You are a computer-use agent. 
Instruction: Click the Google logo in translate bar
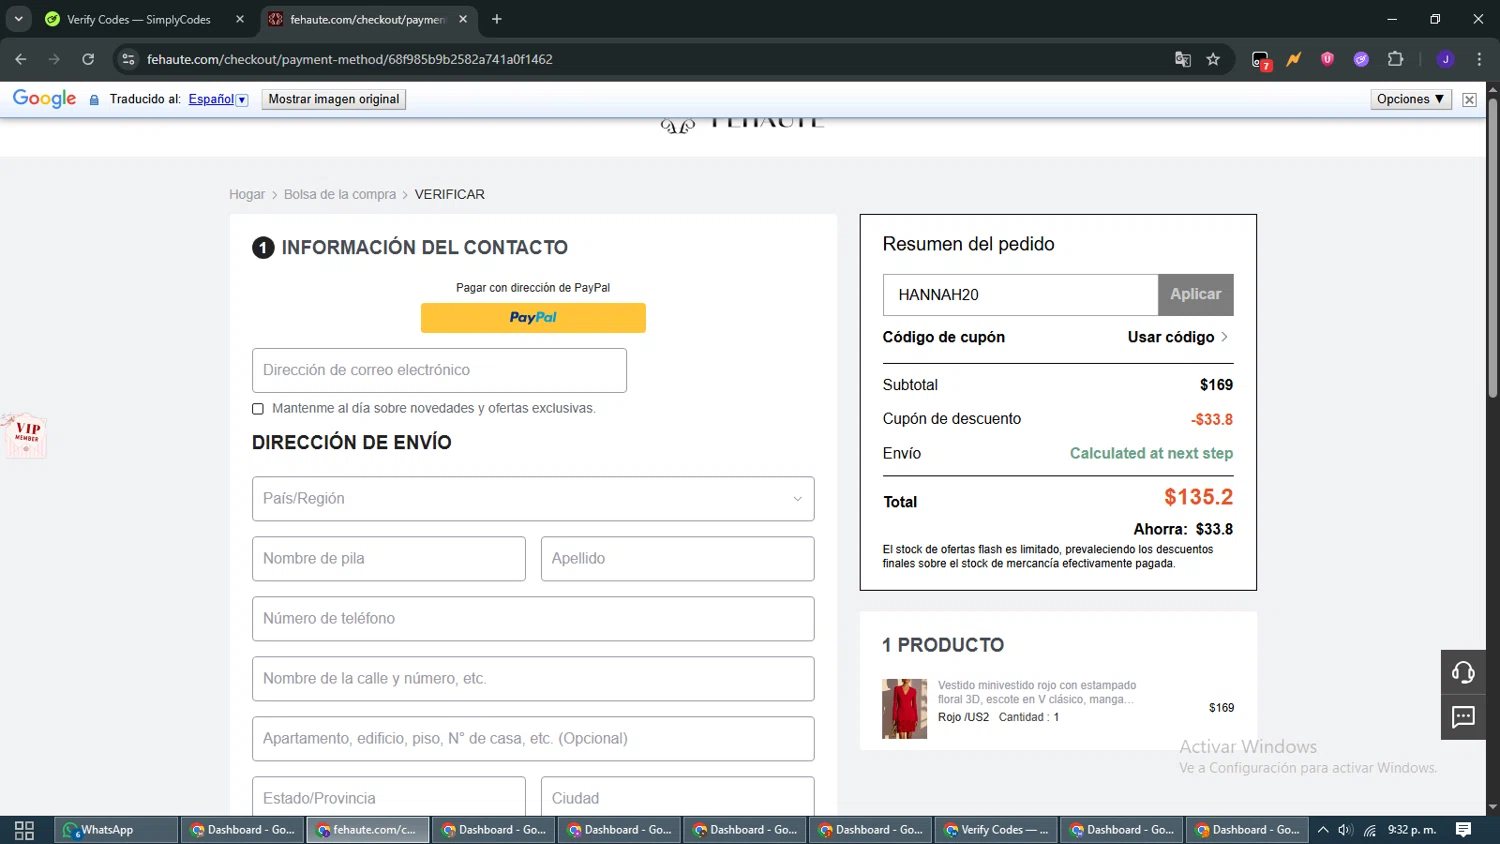pos(44,99)
